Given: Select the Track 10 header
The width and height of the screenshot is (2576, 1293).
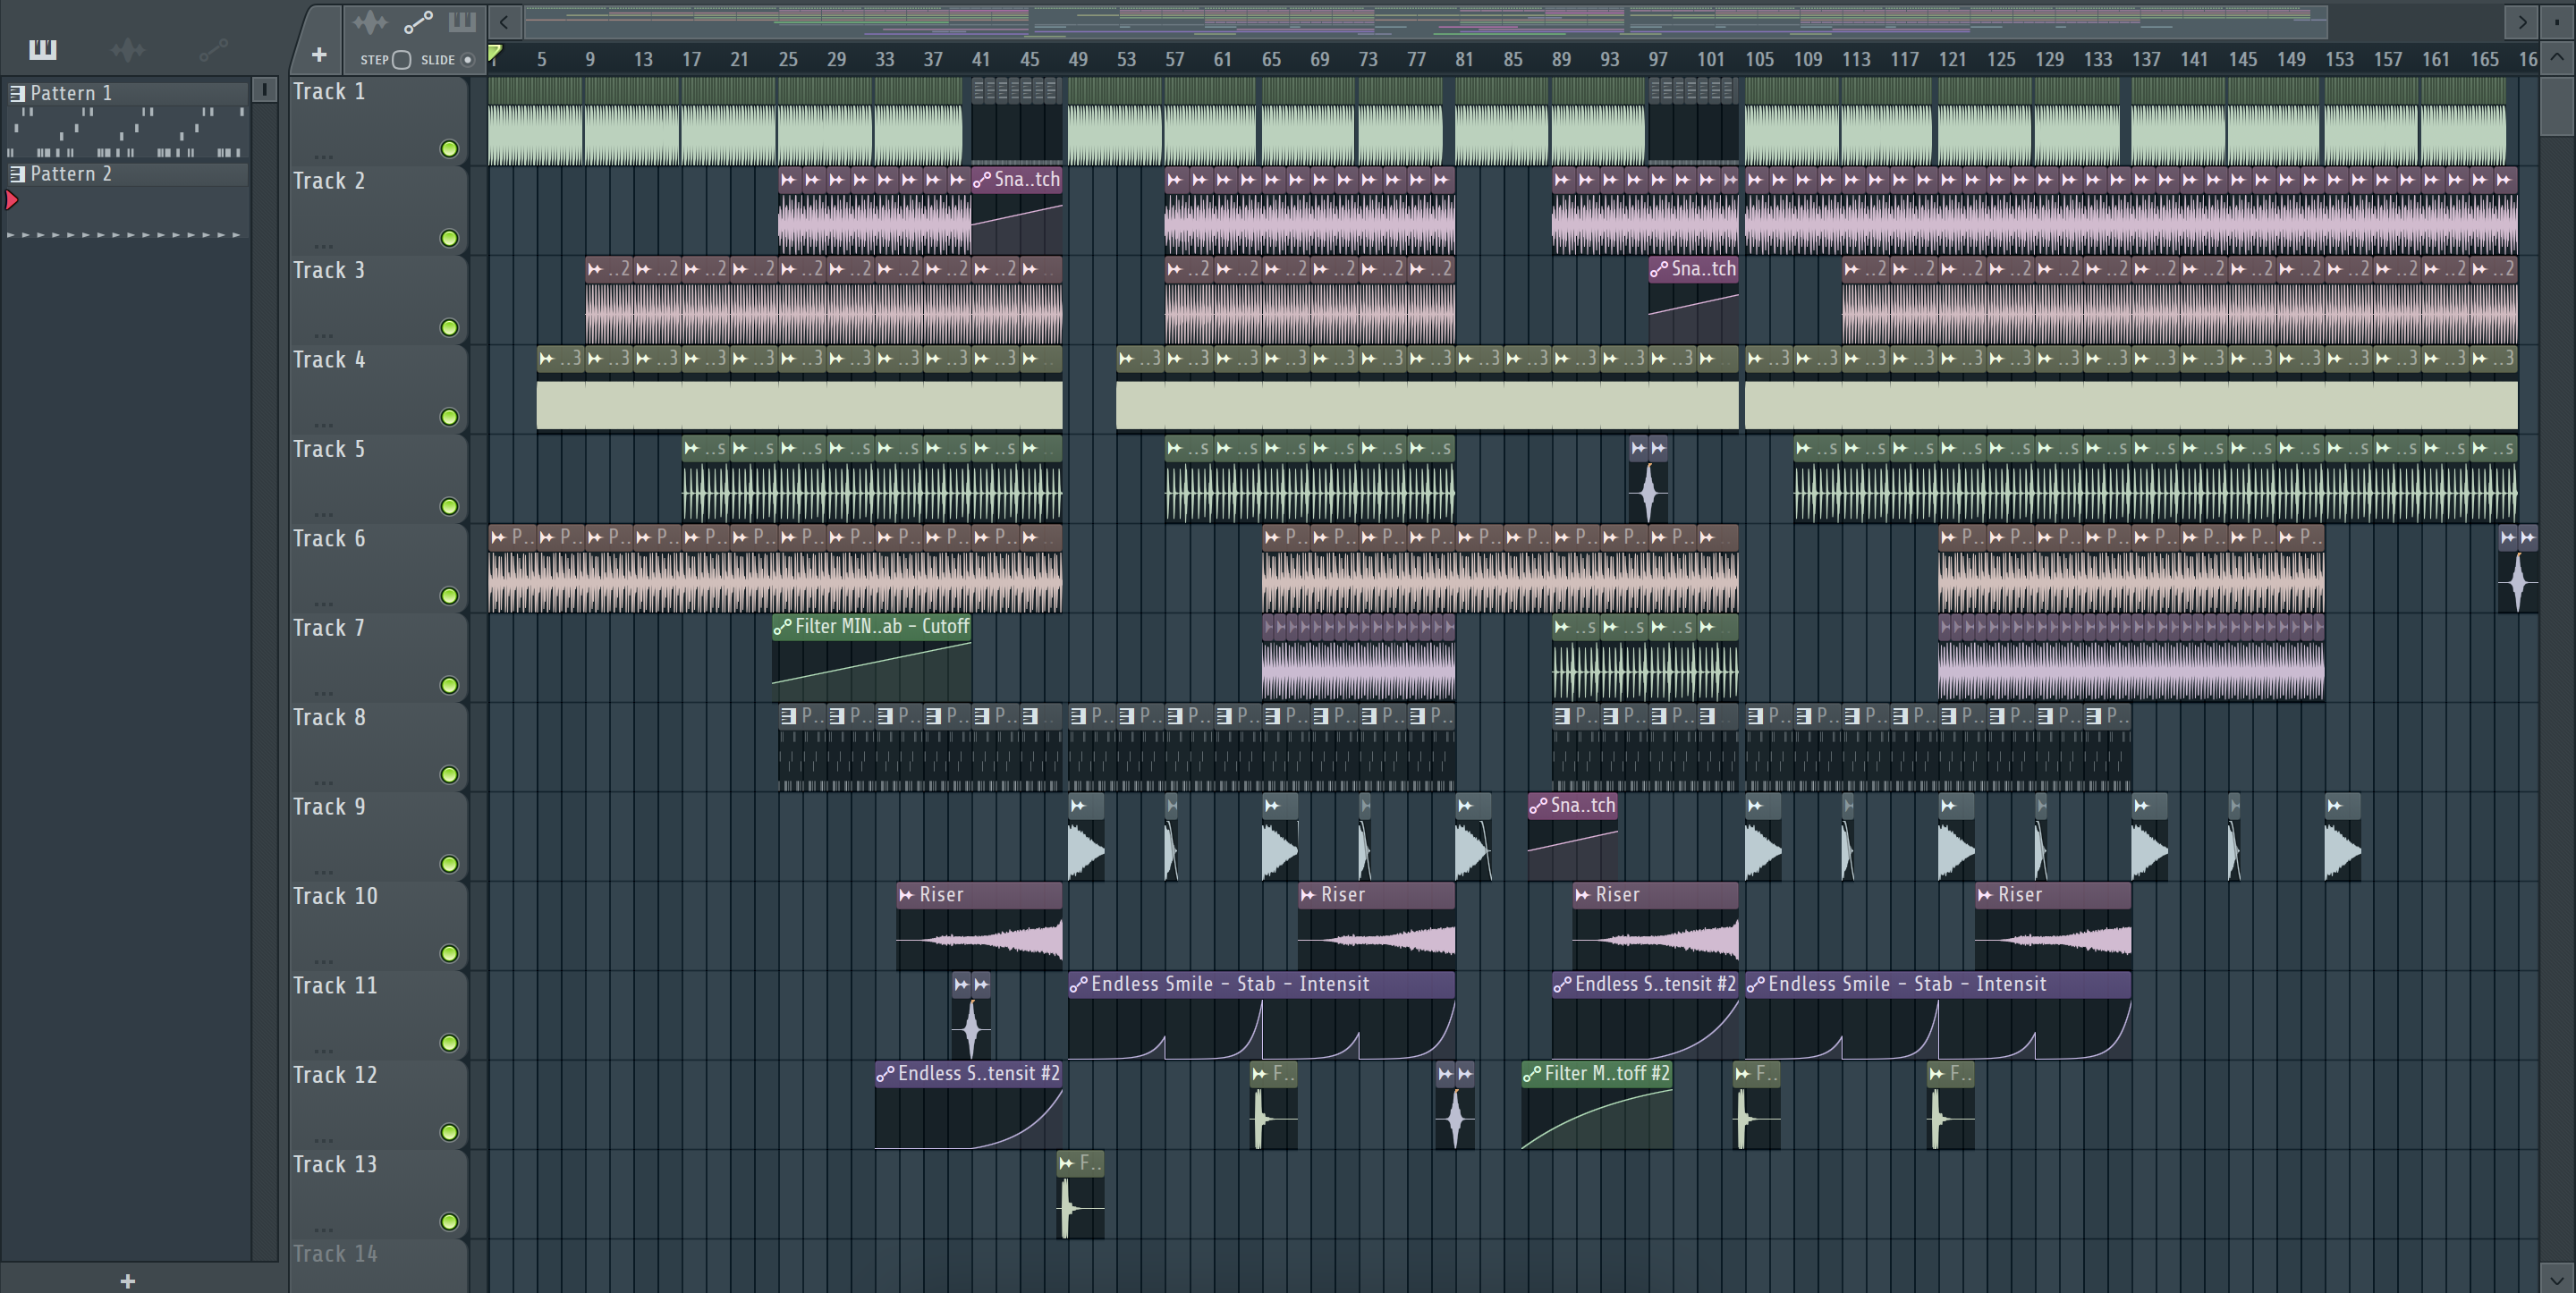Looking at the screenshot, I should click(378, 926).
